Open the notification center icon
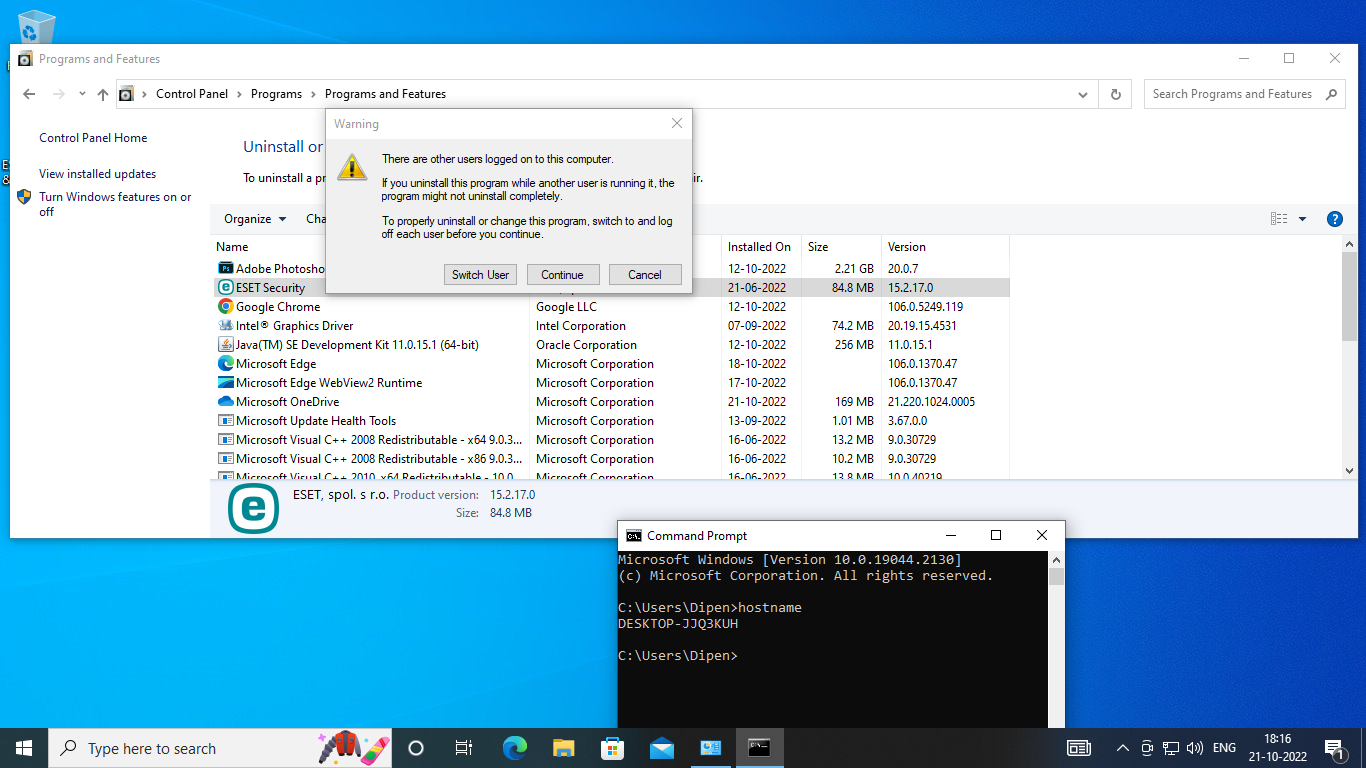Image resolution: width=1366 pixels, height=768 pixels. [1334, 748]
